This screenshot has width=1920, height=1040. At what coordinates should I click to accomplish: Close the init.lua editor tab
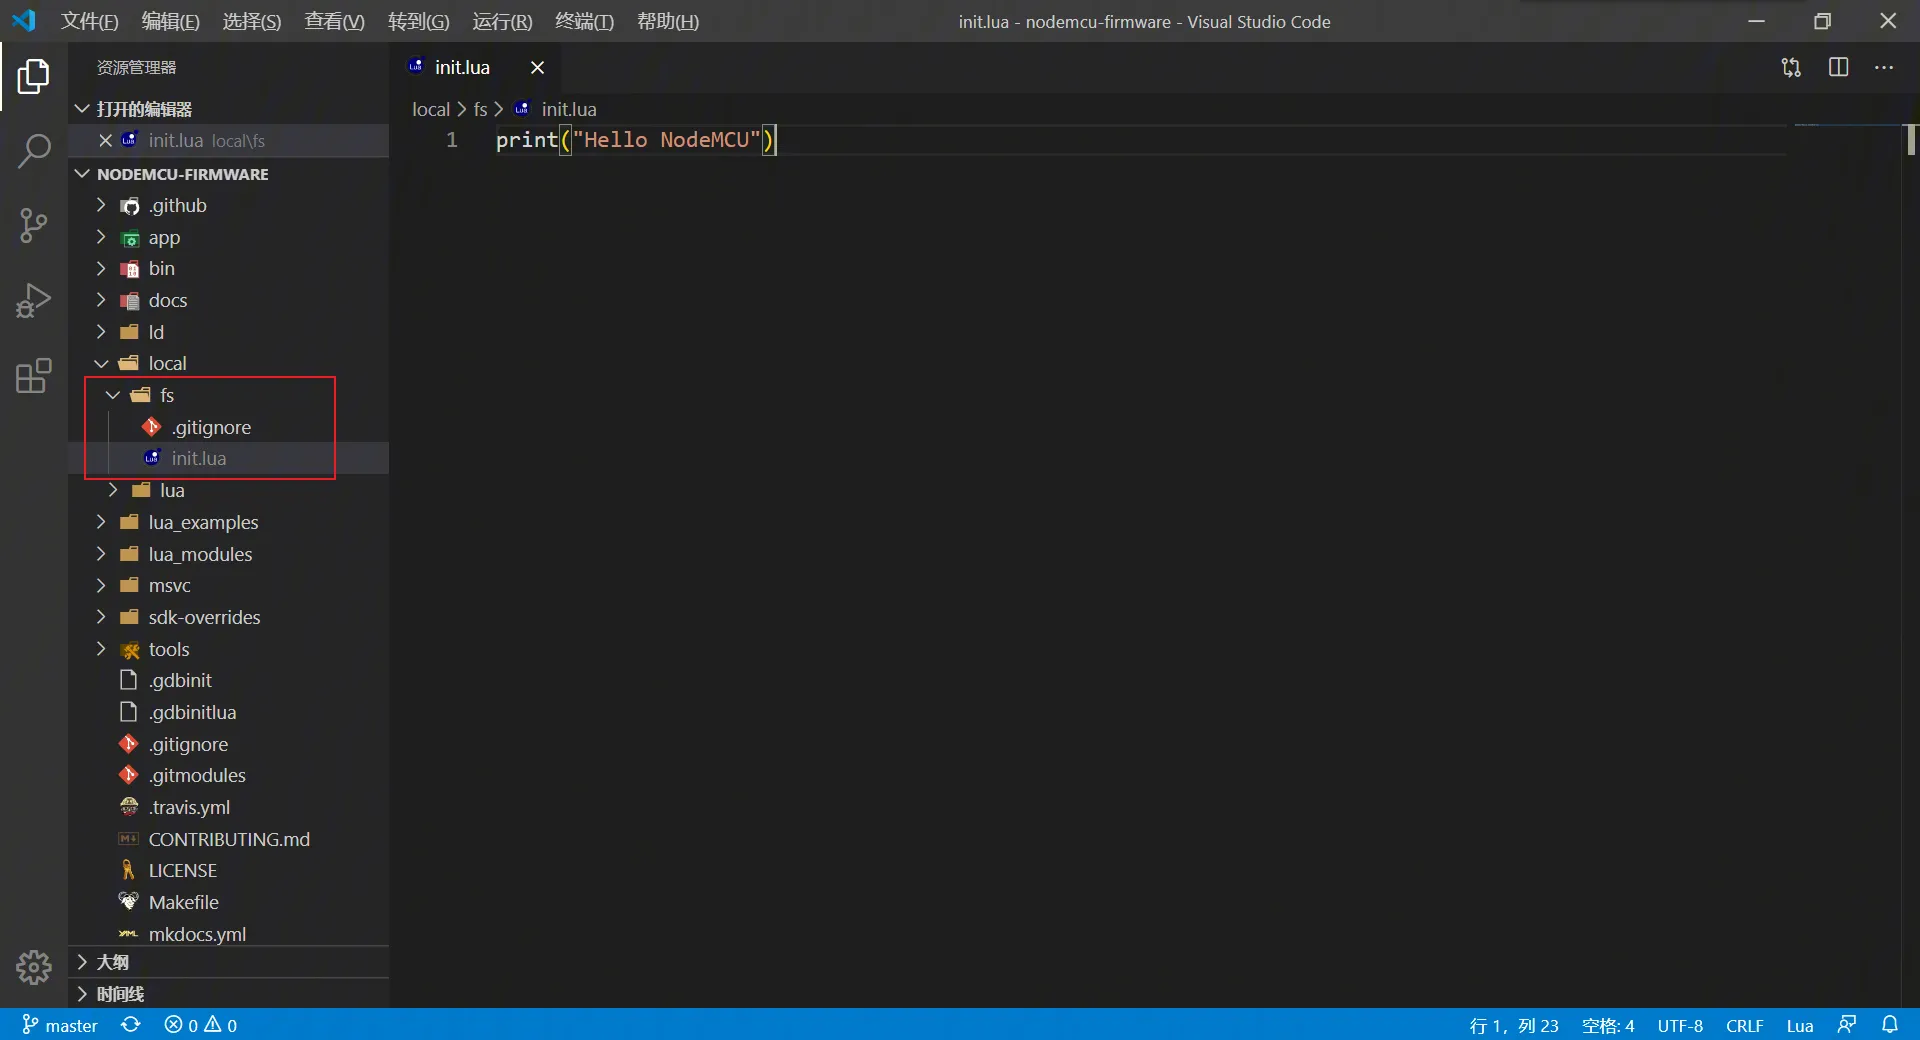[537, 67]
